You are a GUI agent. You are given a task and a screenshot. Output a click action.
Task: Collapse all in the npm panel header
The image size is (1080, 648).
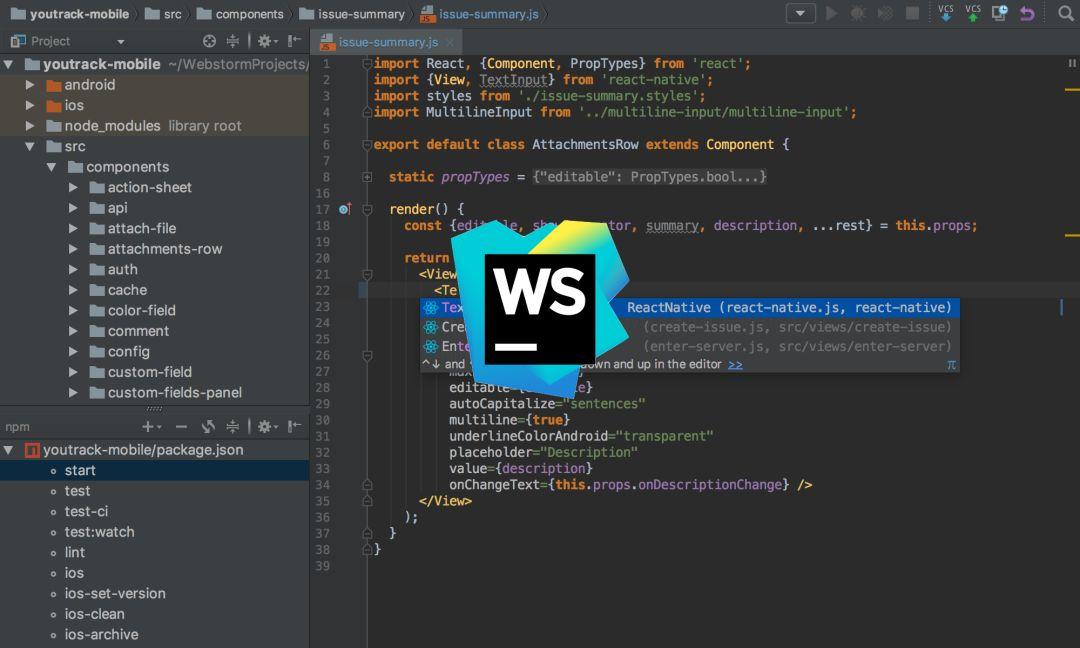tap(233, 427)
